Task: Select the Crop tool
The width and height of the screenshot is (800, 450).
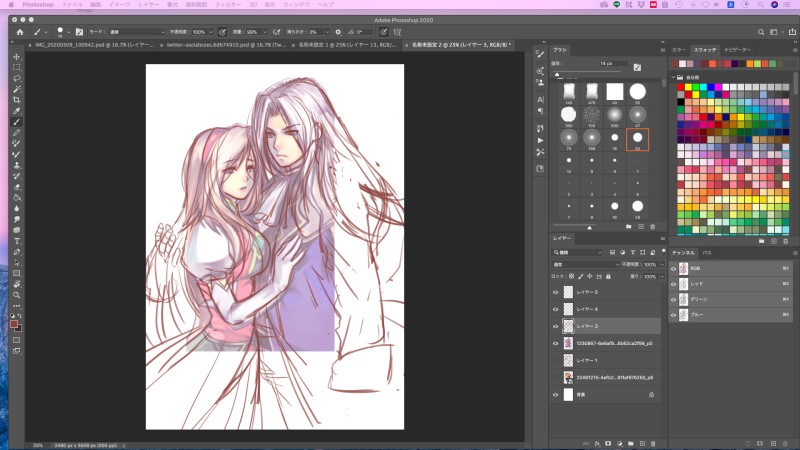Action: pyautogui.click(x=17, y=100)
